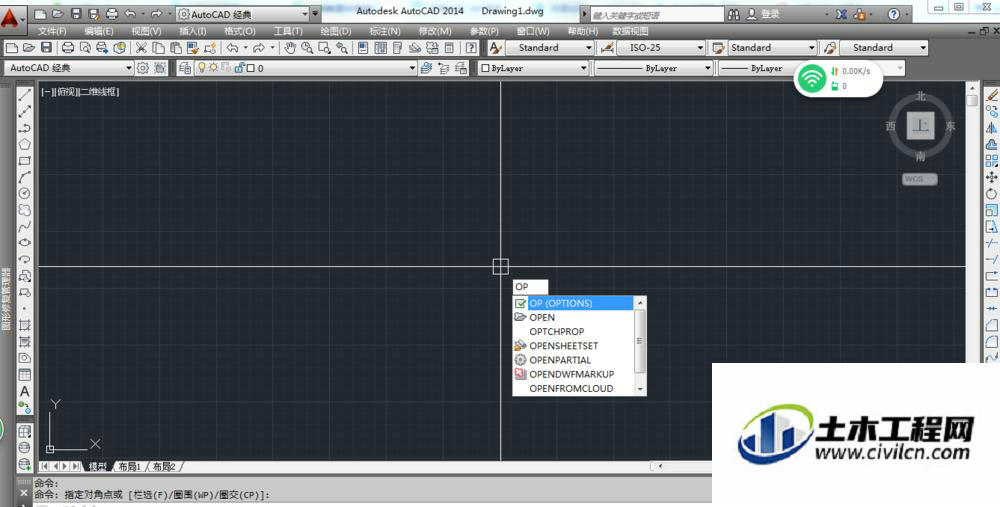Click the Text Style icon with letter A

(496, 48)
